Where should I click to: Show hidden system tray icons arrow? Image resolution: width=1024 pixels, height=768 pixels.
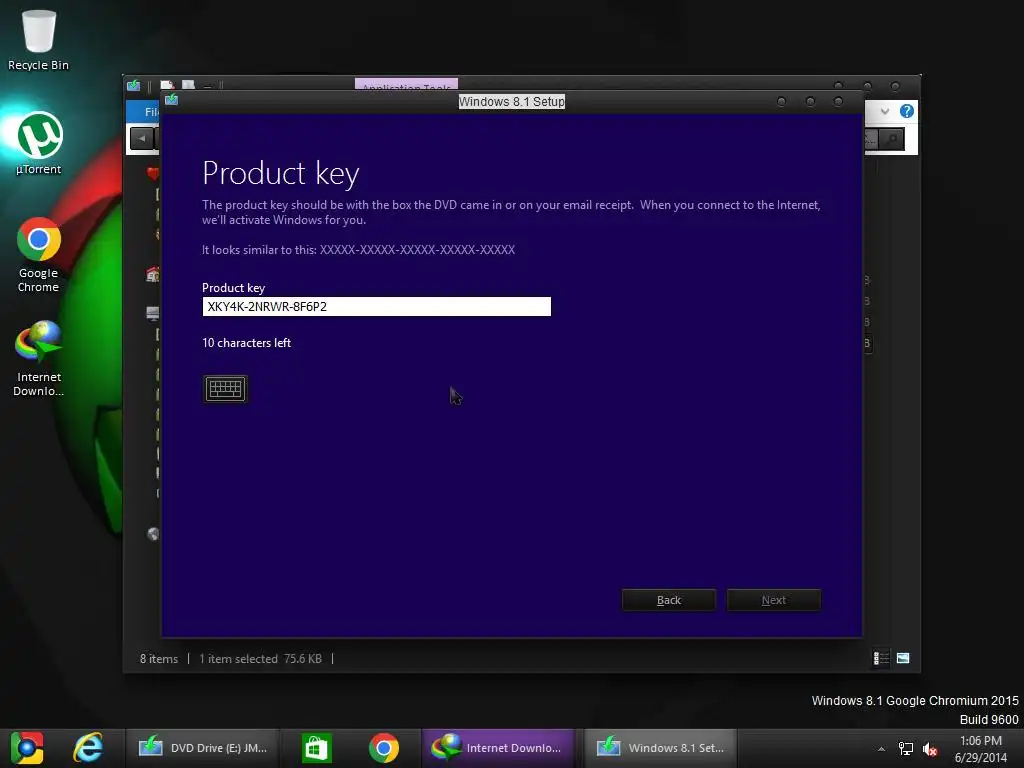pyautogui.click(x=882, y=748)
